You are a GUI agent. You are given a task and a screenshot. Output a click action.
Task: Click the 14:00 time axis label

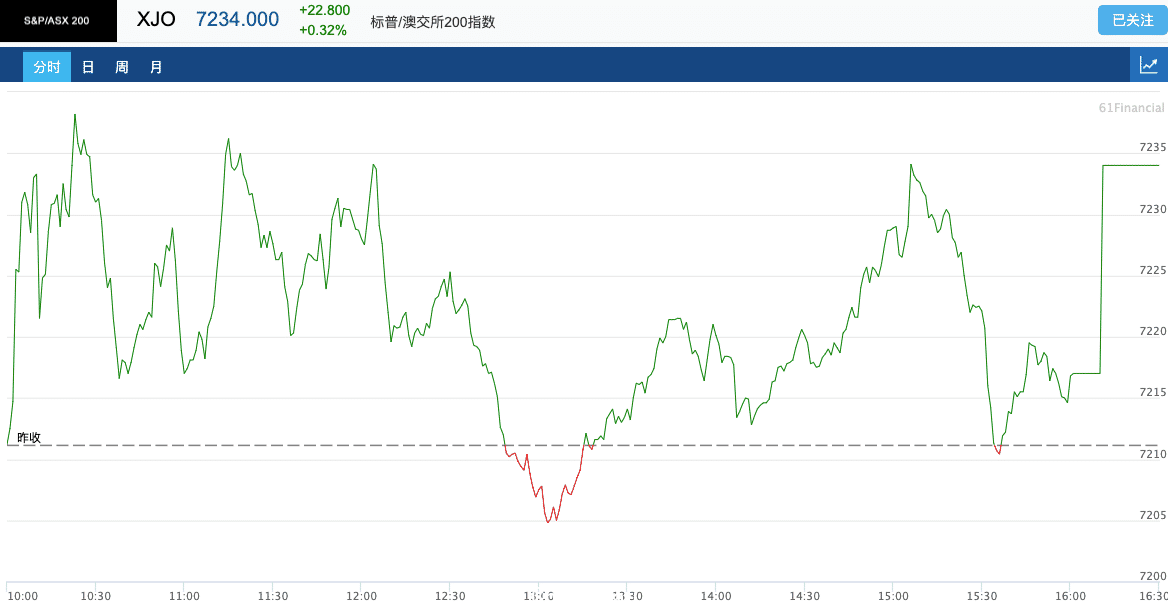pos(716,596)
